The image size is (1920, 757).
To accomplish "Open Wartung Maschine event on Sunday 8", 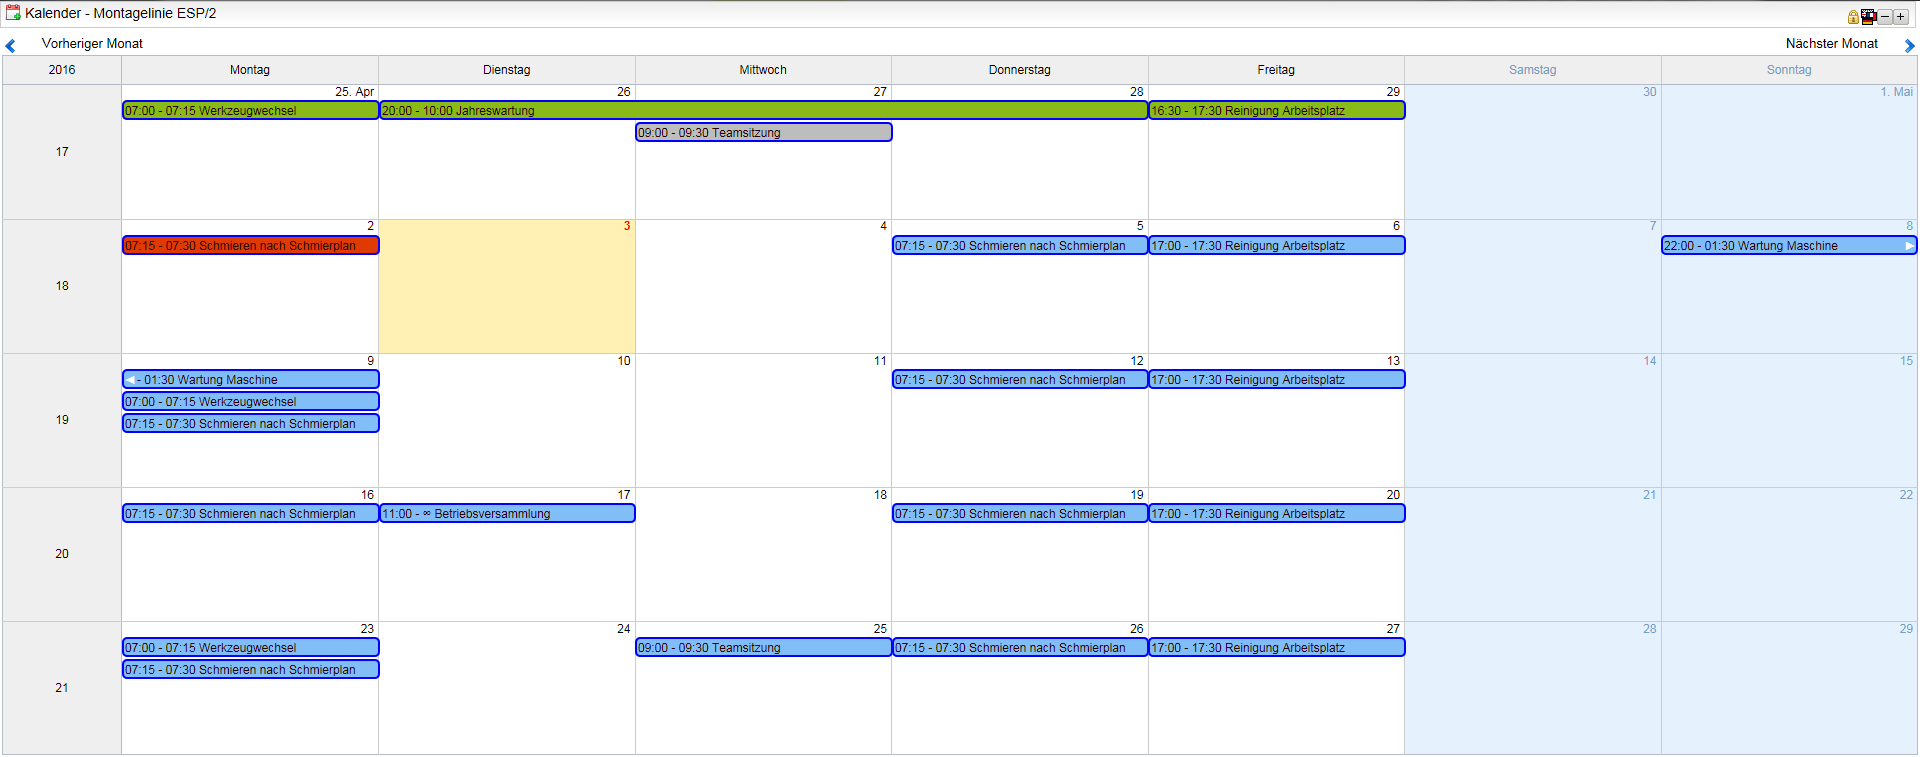I will 1789,246.
